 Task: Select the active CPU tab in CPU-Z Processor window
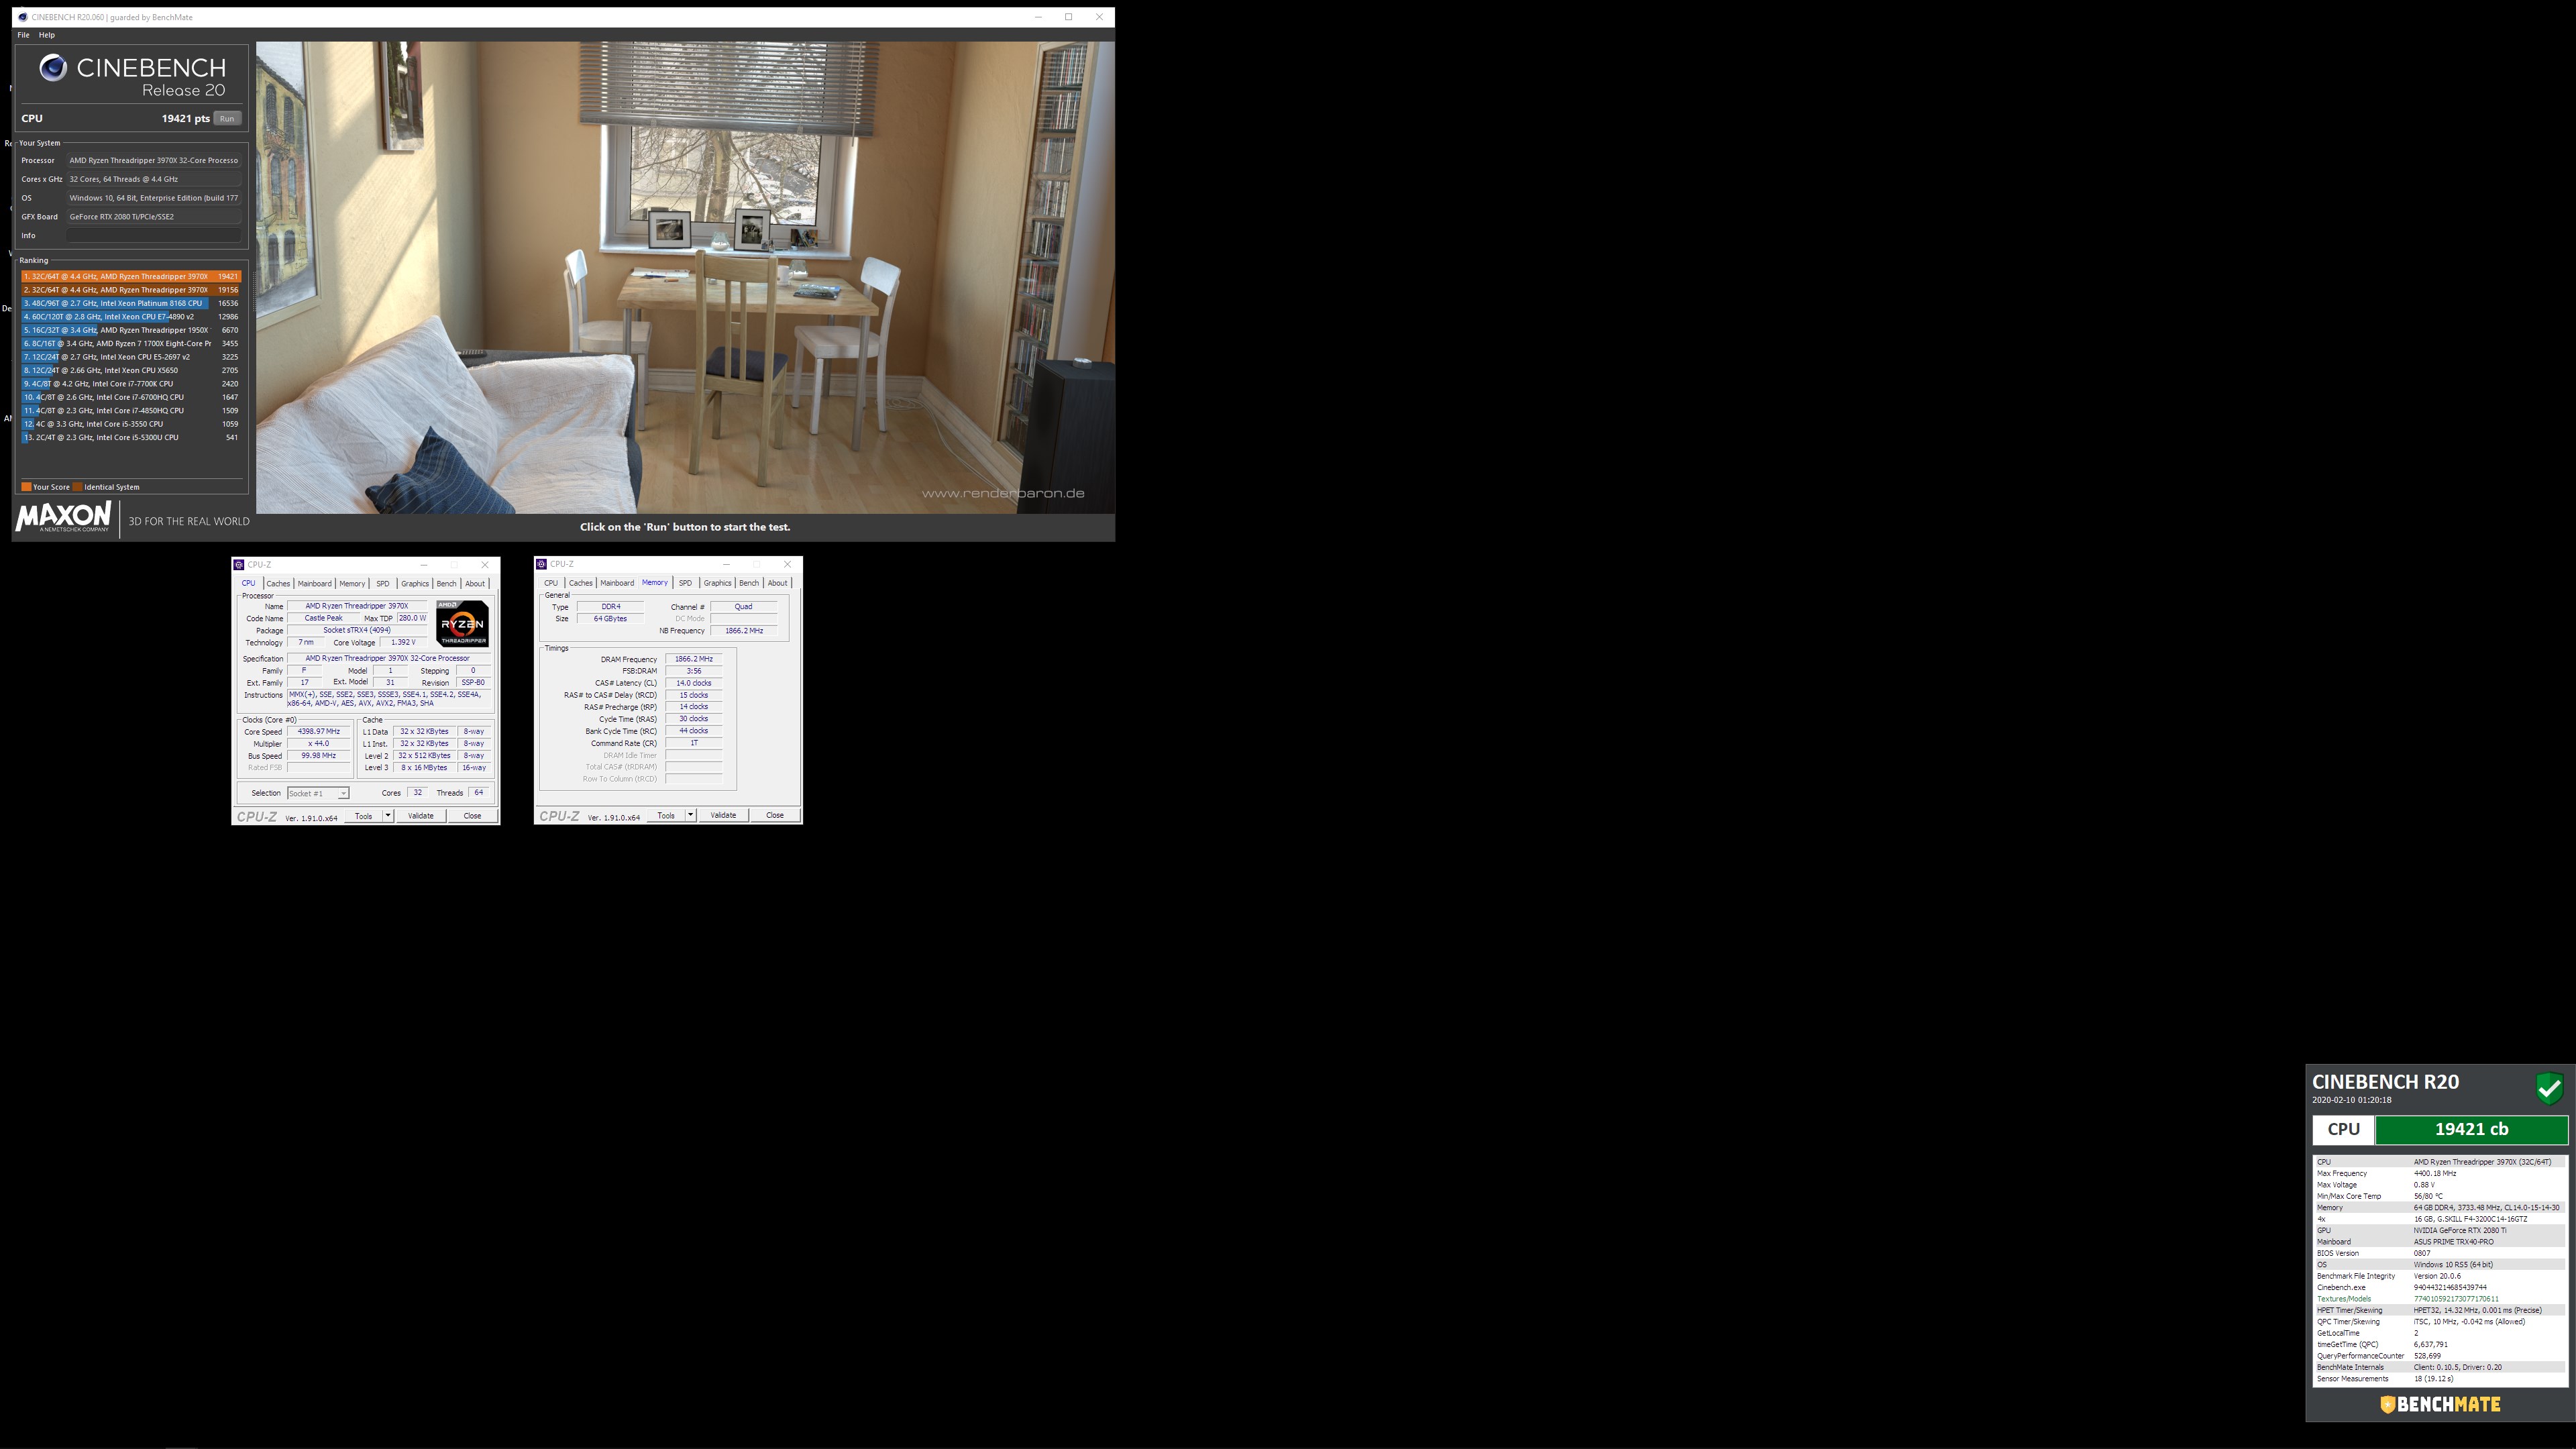[x=248, y=583]
